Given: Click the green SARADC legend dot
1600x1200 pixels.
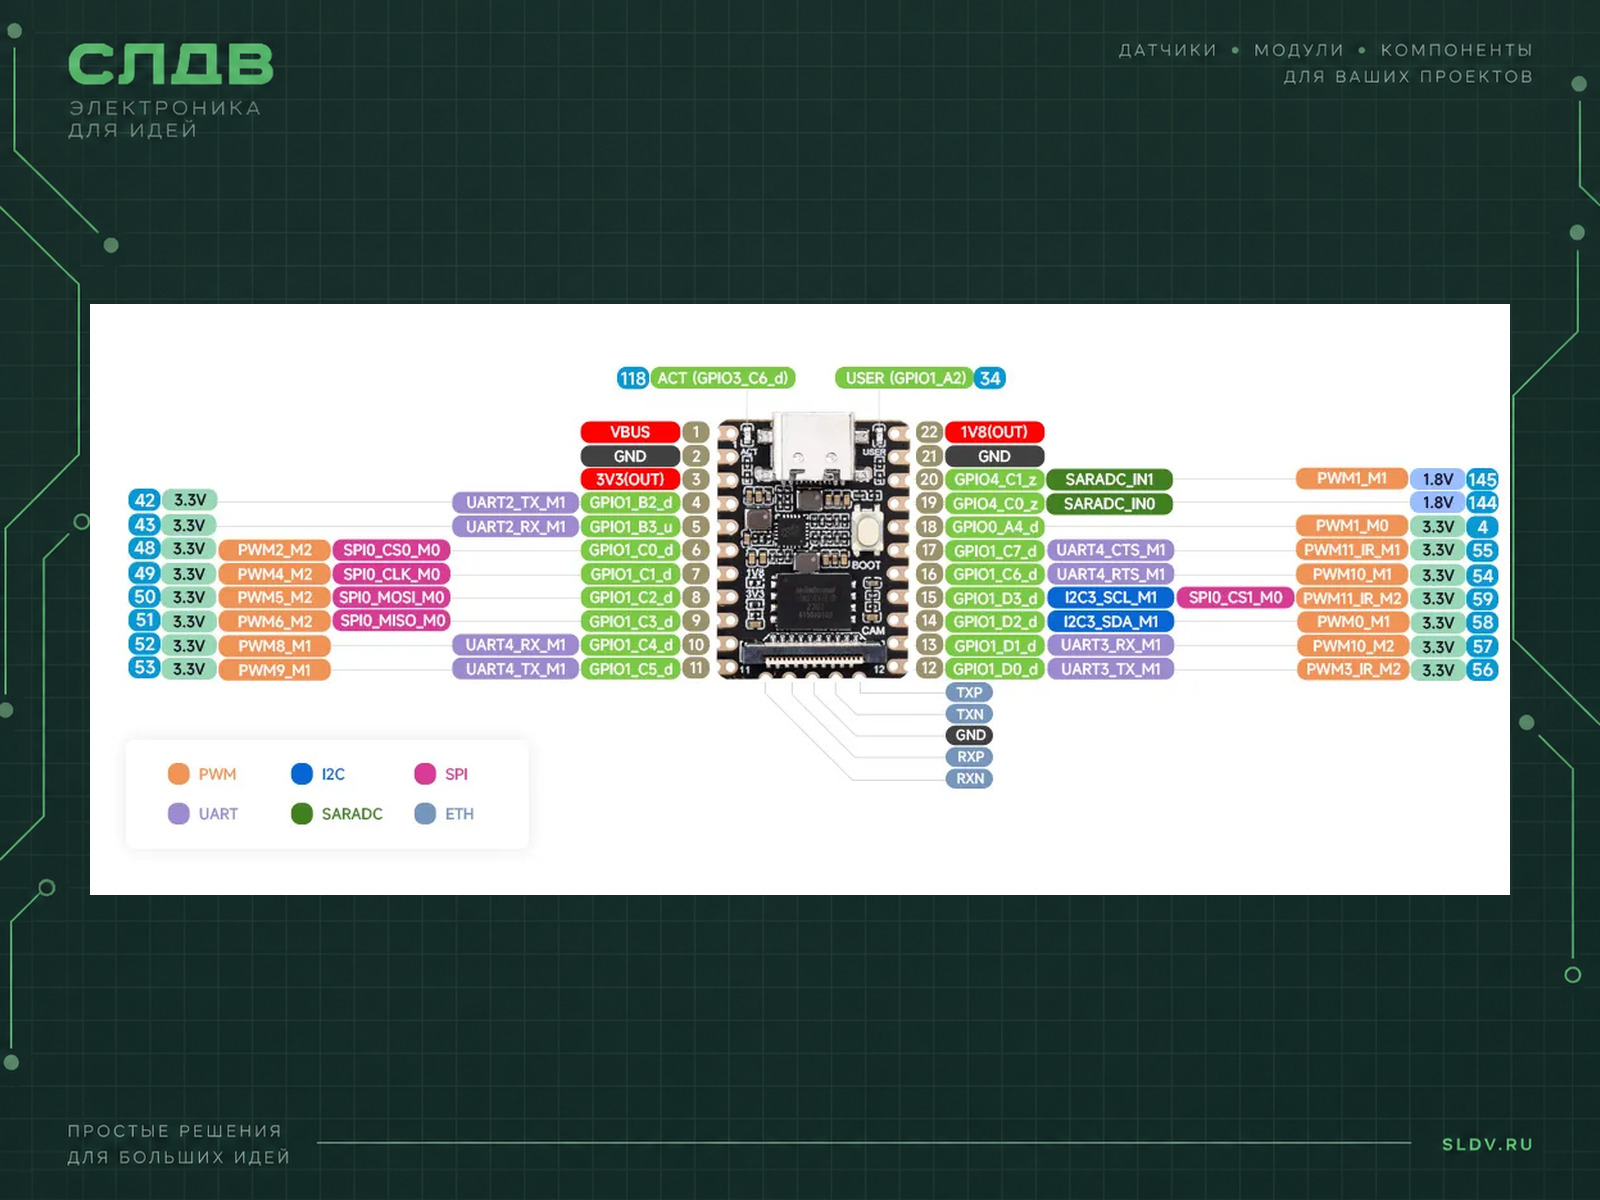Looking at the screenshot, I should coord(302,814).
